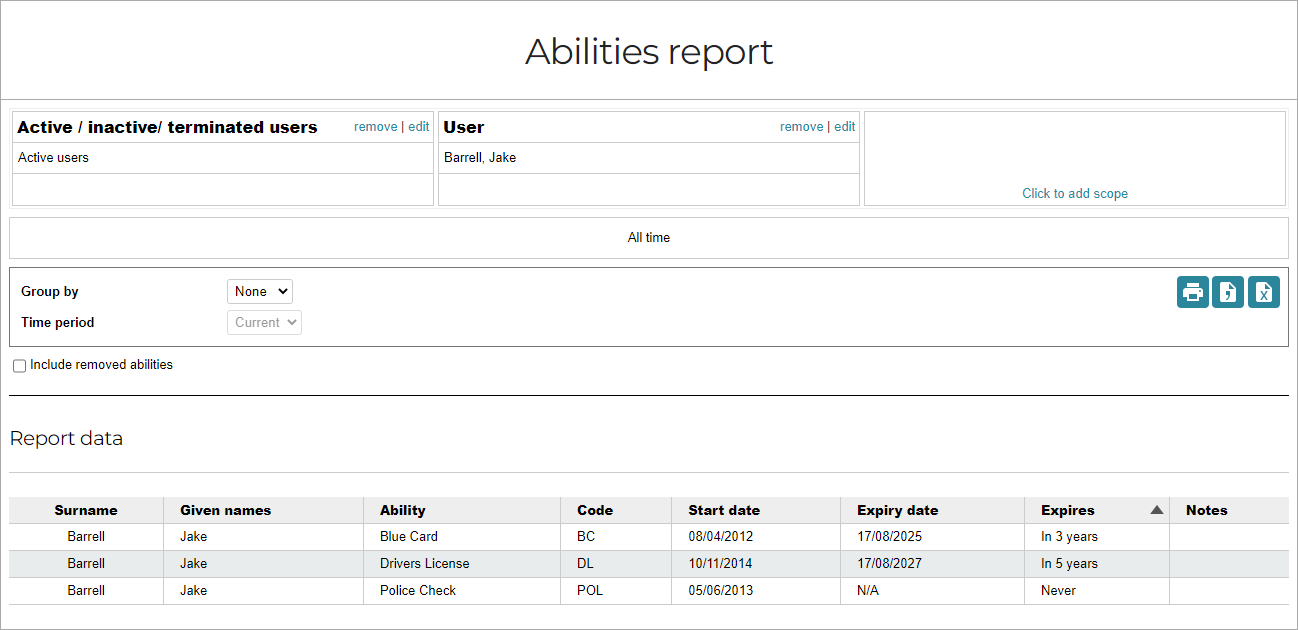The width and height of the screenshot is (1298, 630).
Task: Click the Abilities report title
Action: pos(649,52)
